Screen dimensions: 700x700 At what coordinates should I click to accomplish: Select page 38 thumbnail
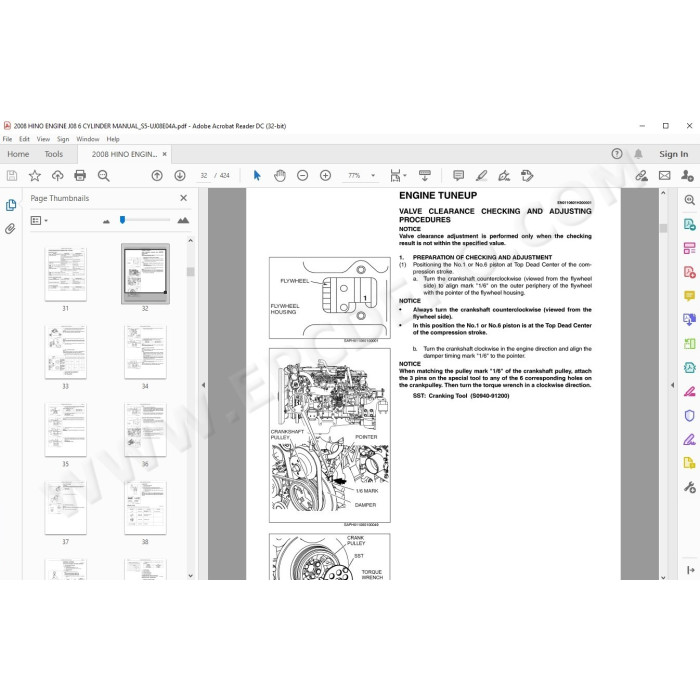click(x=145, y=507)
